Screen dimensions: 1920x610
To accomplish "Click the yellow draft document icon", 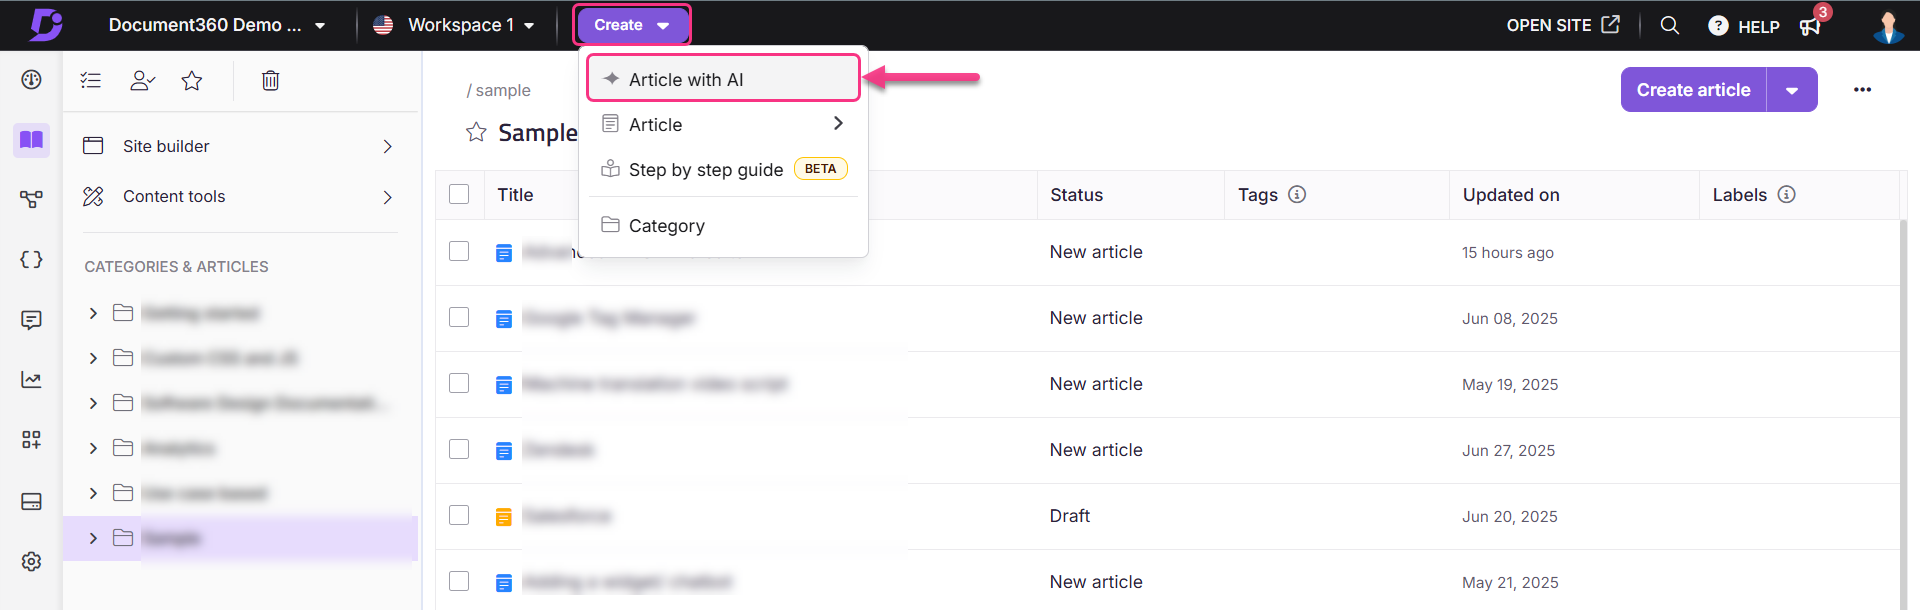I will click(504, 517).
